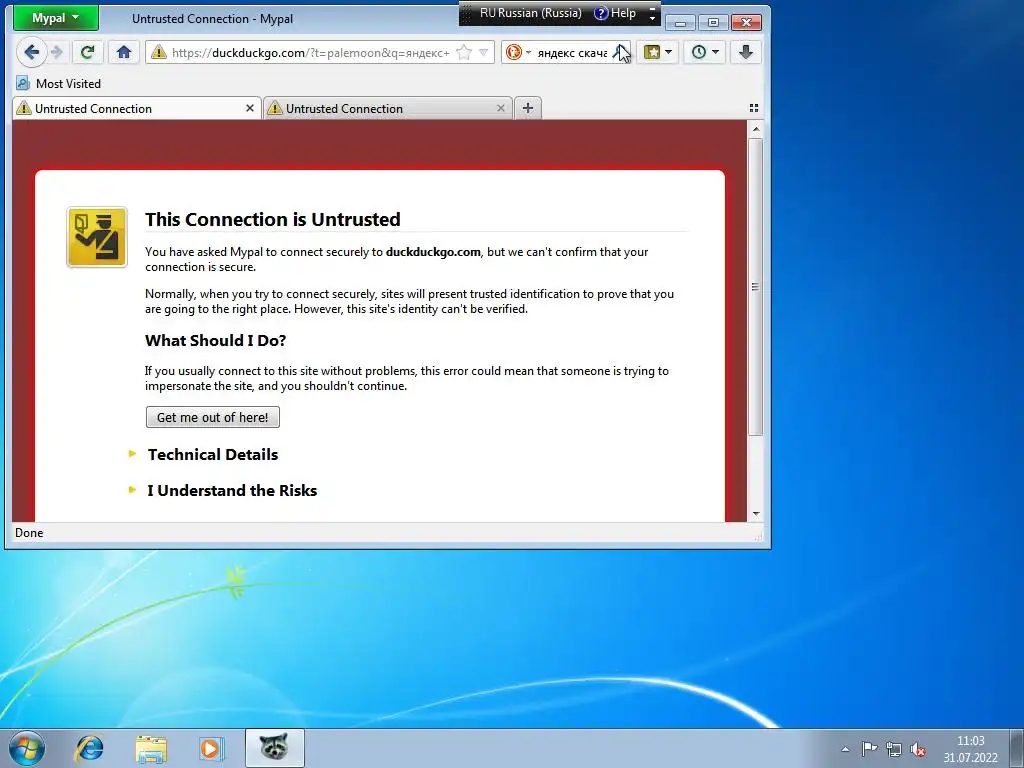The width and height of the screenshot is (1024, 768).
Task: Open the address bar history dropdown arrow
Action: pyautogui.click(x=483, y=52)
